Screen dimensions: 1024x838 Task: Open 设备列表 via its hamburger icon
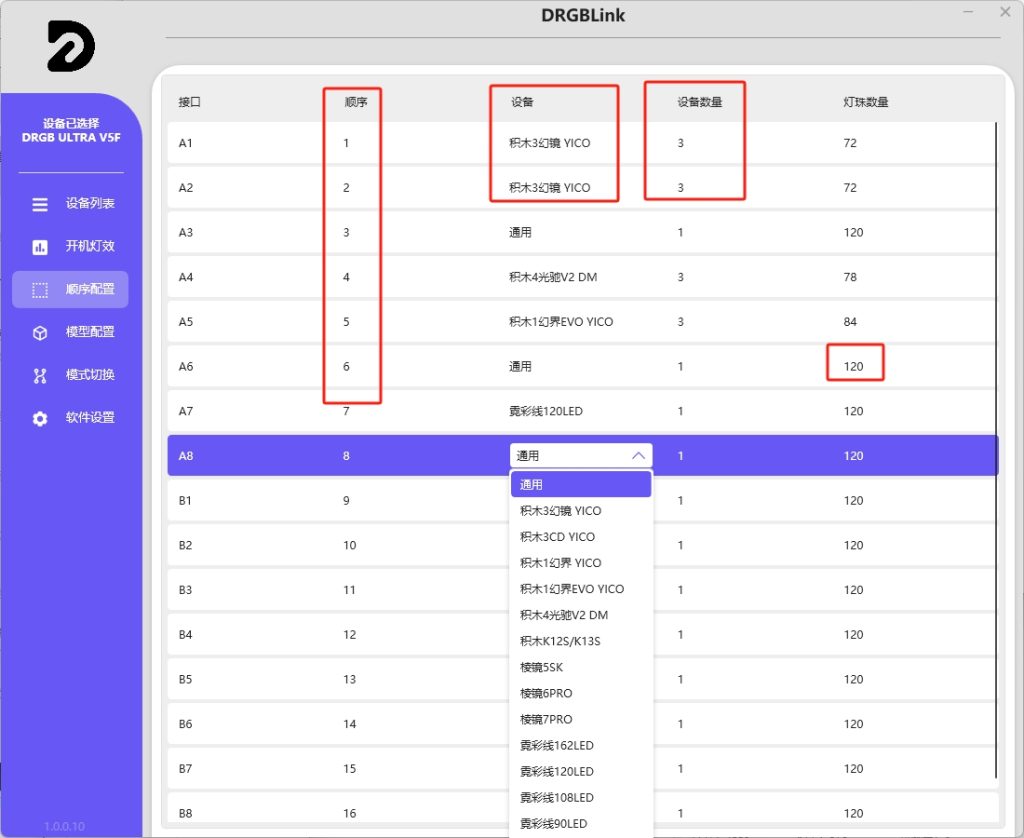pyautogui.click(x=40, y=204)
